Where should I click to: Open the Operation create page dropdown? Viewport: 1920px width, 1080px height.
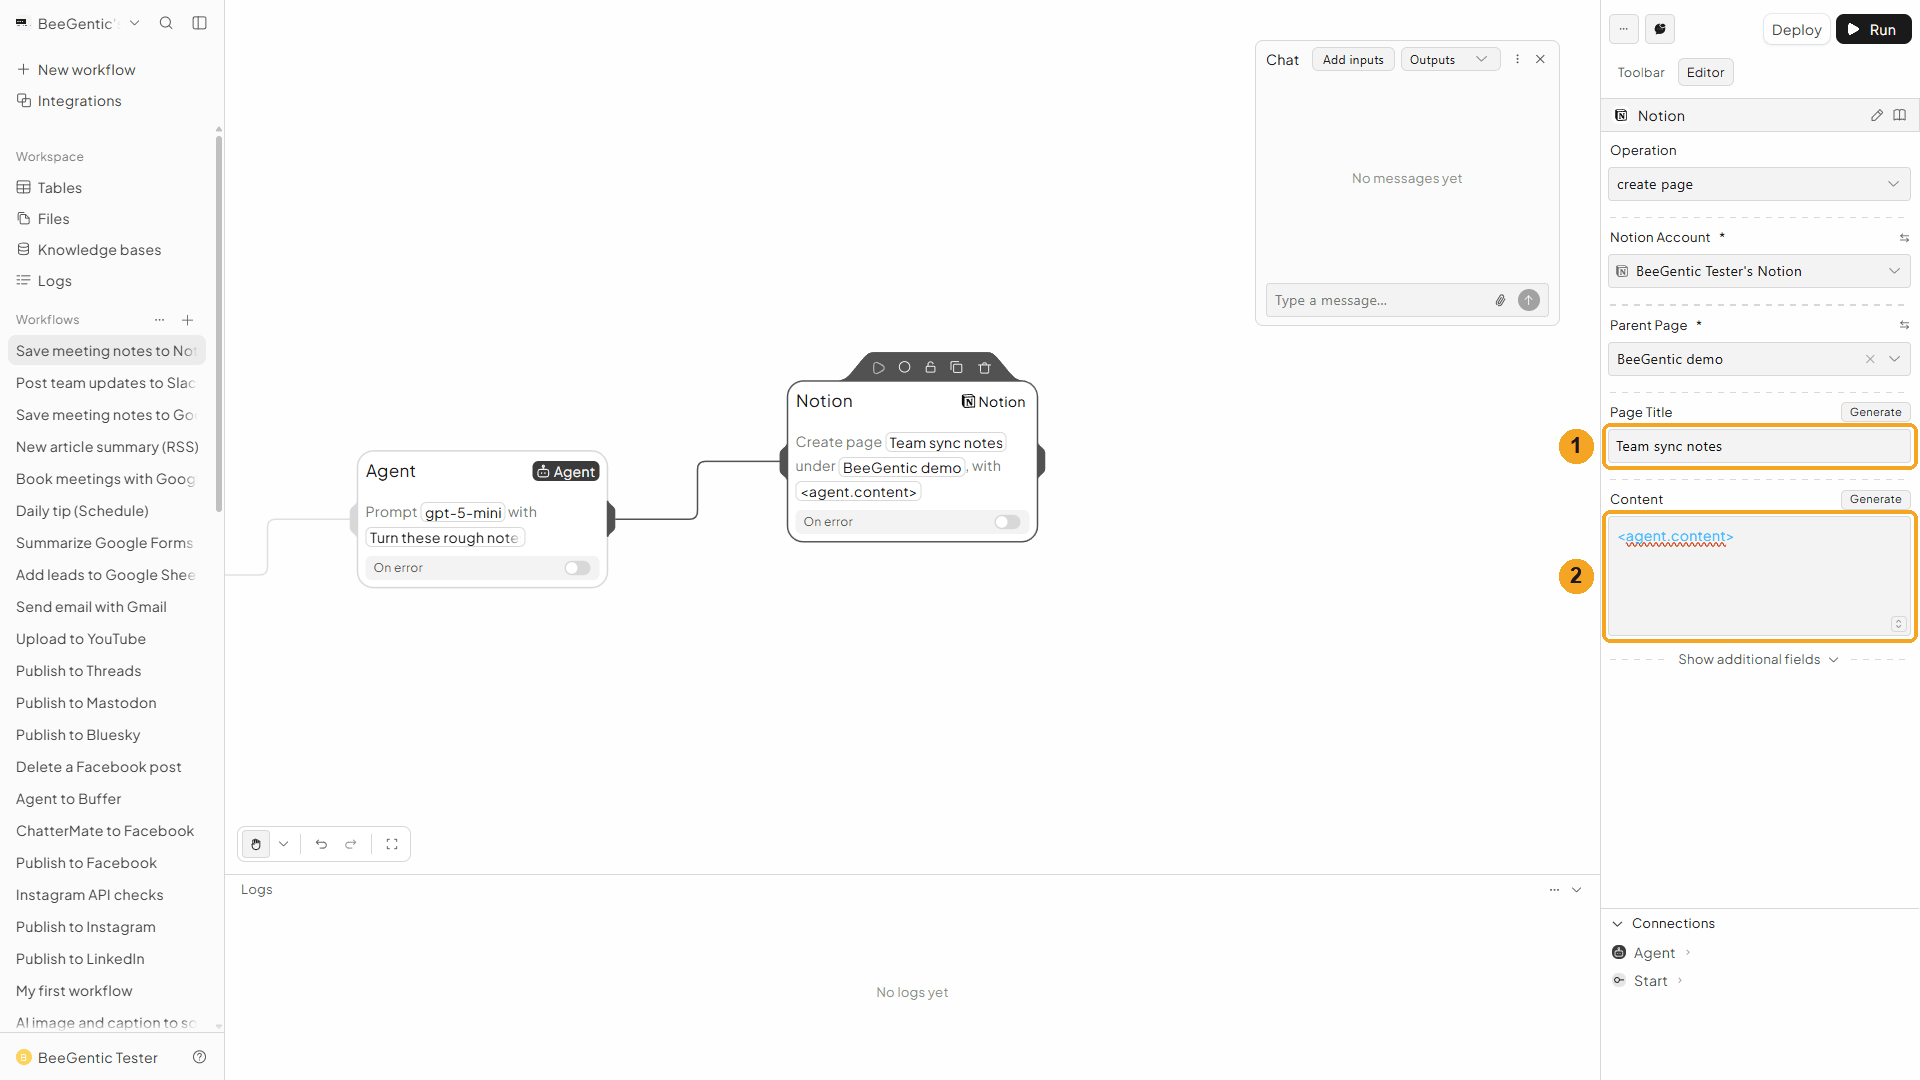pyautogui.click(x=1759, y=184)
